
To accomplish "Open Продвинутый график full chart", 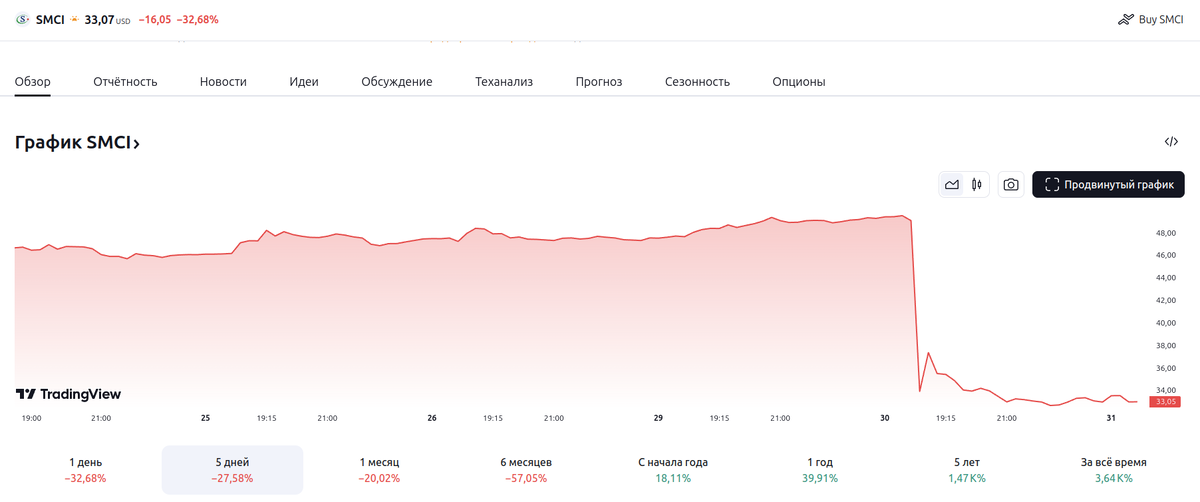I will [1108, 184].
